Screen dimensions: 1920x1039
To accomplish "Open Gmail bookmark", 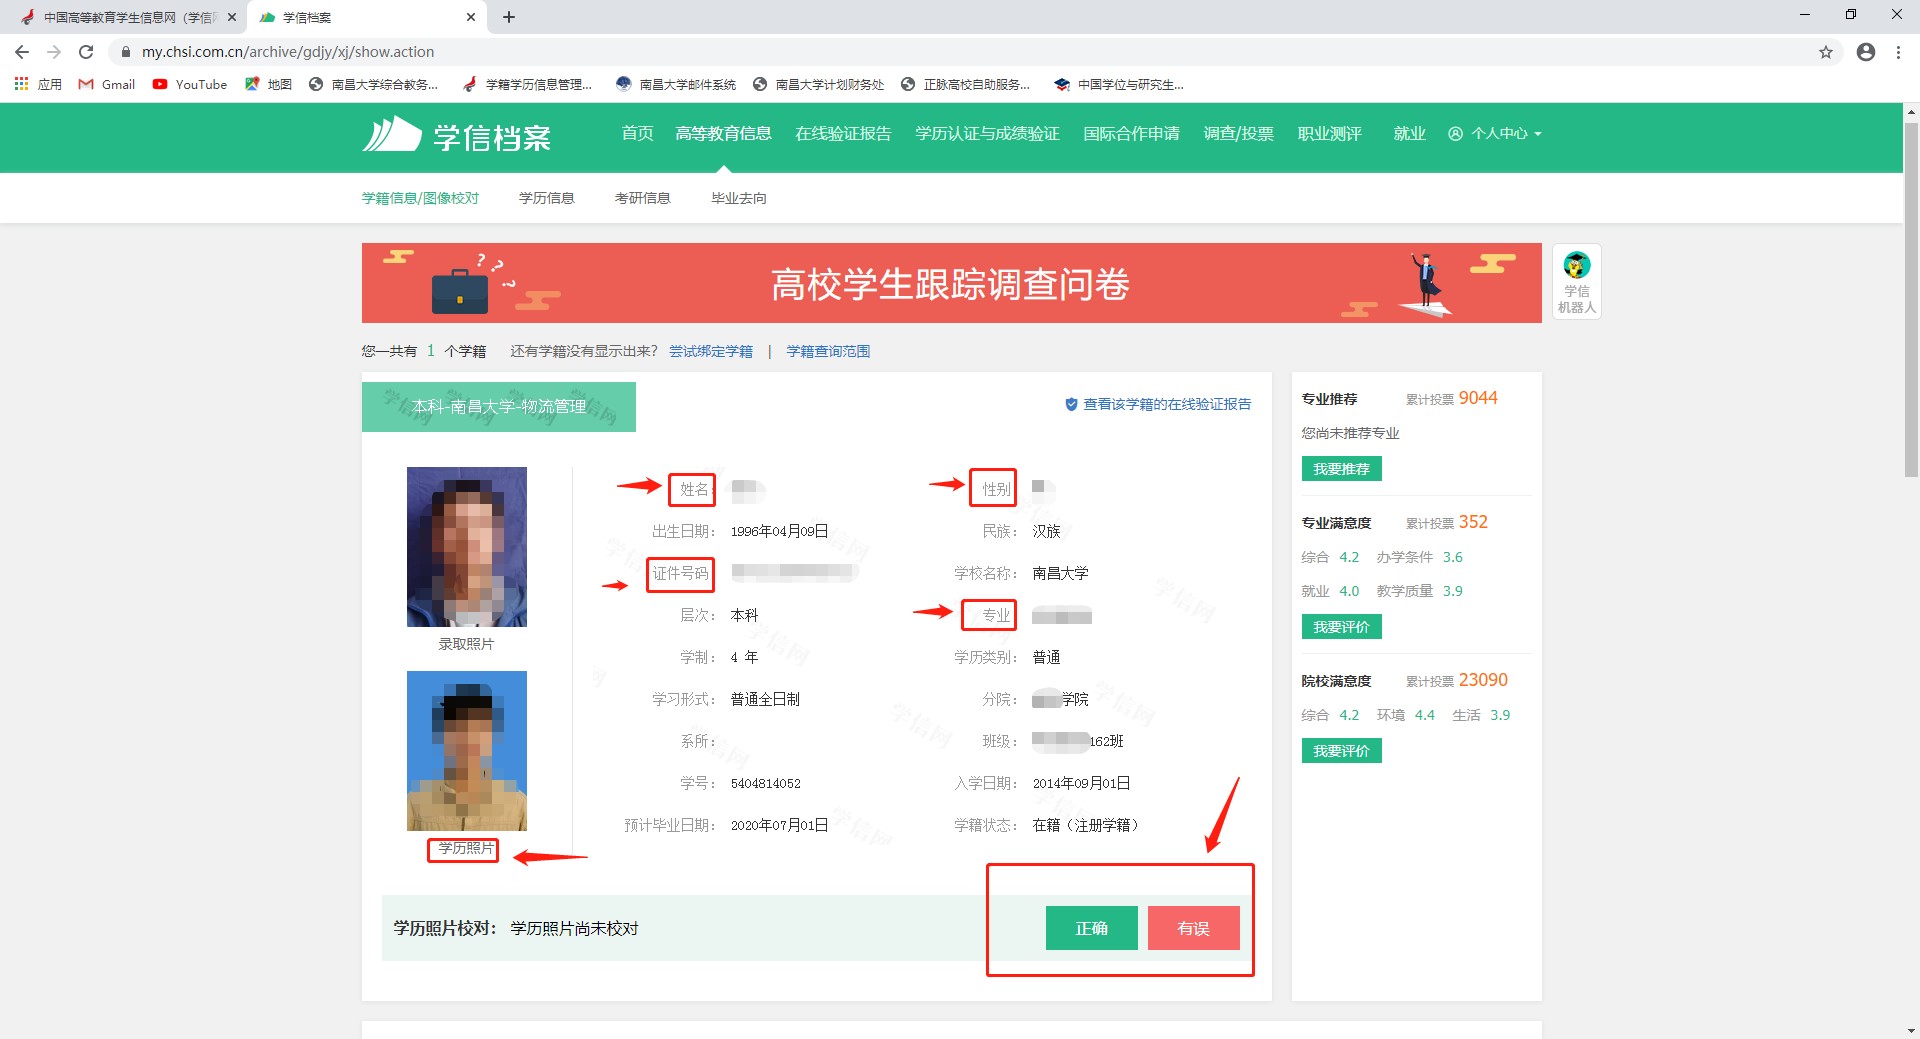I will (x=107, y=85).
